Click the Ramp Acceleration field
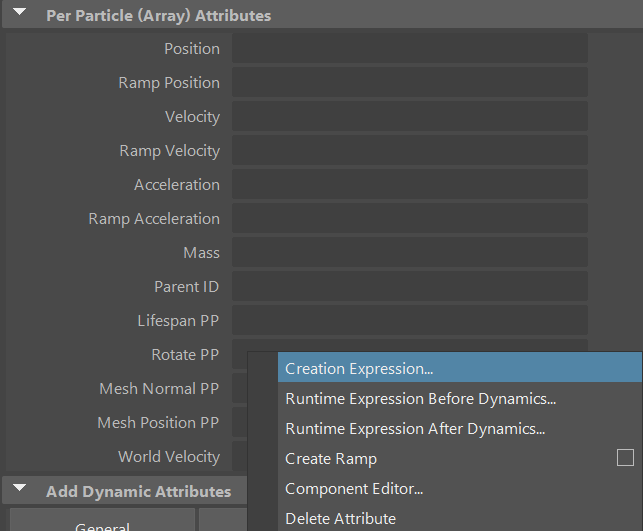The height and width of the screenshot is (531, 643). pyautogui.click(x=409, y=219)
